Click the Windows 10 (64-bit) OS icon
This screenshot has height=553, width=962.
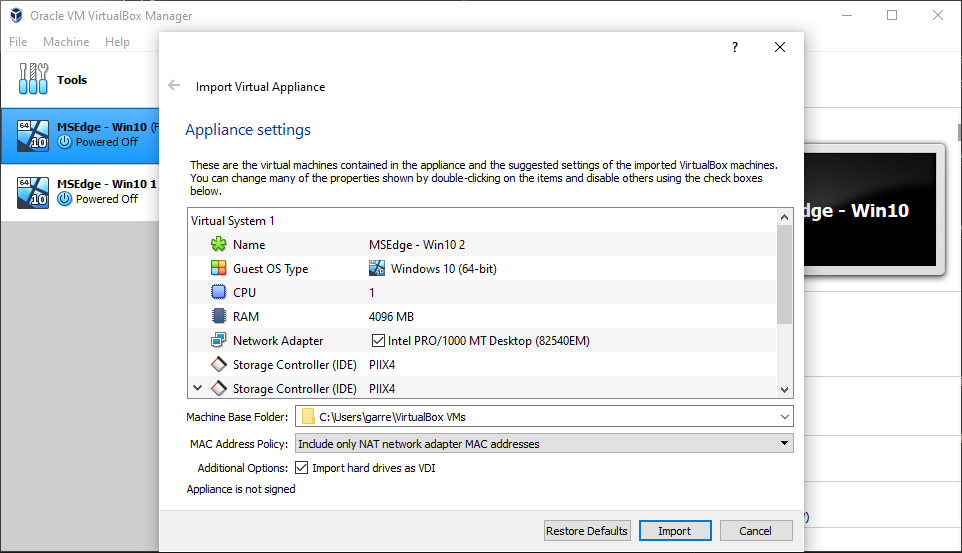[377, 268]
